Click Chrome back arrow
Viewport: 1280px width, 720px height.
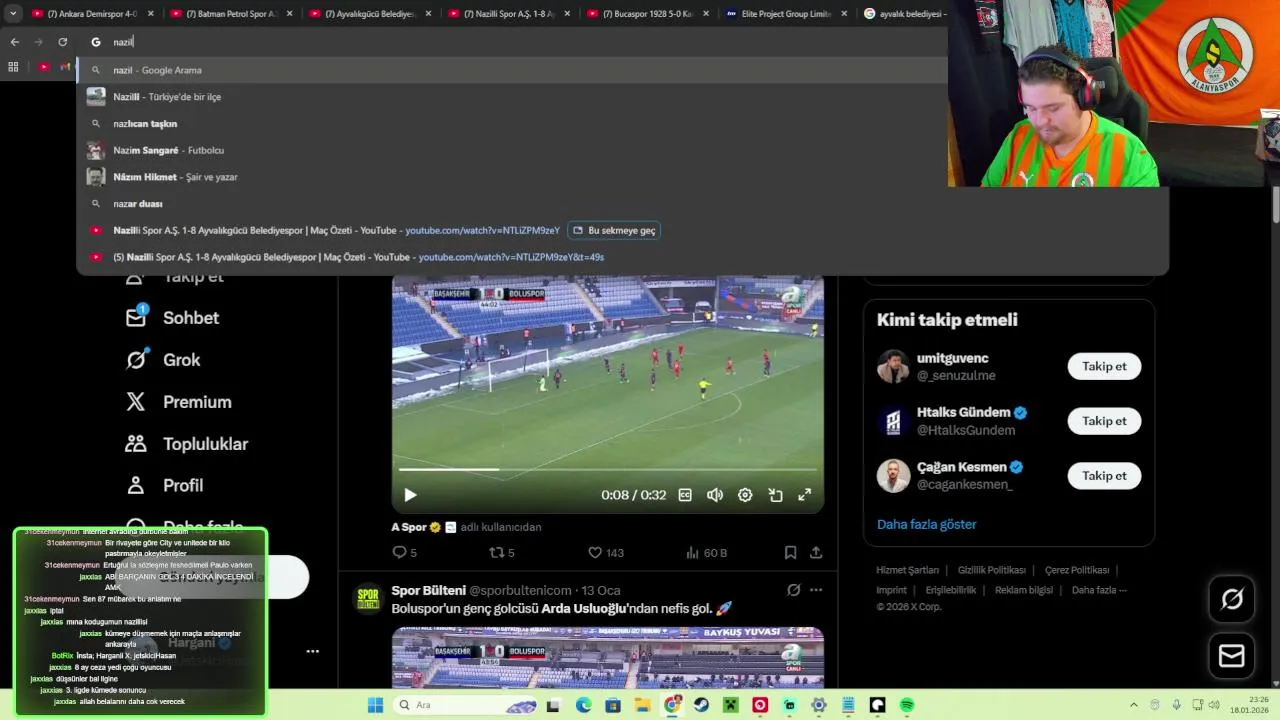coord(14,42)
